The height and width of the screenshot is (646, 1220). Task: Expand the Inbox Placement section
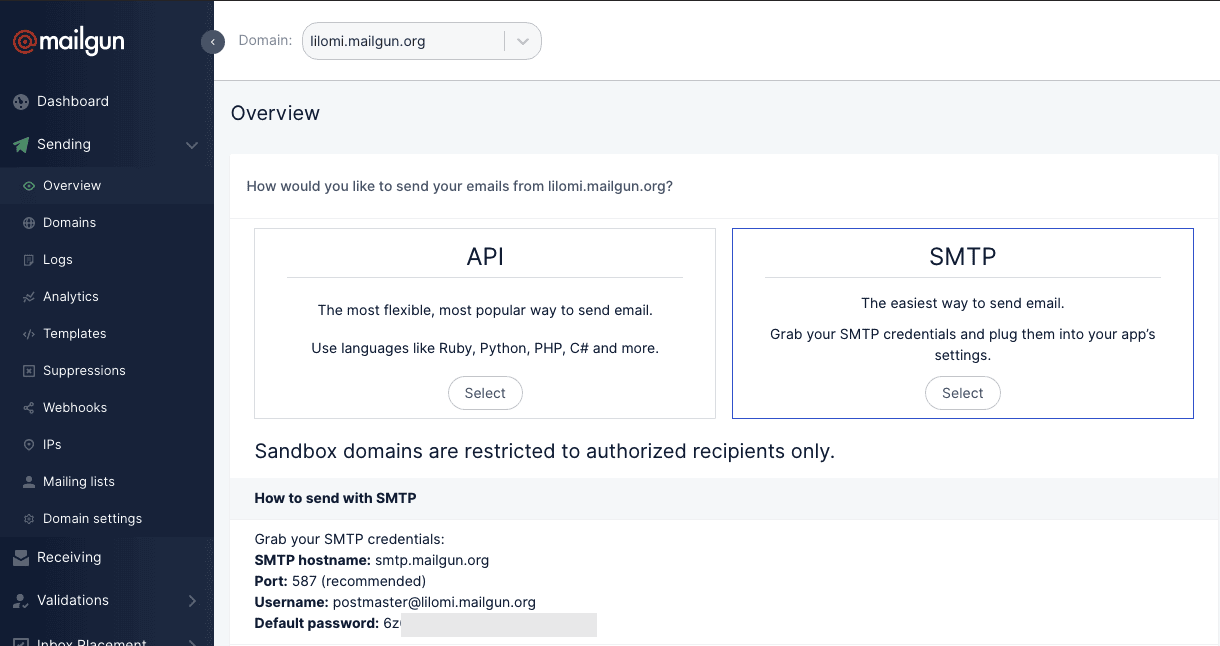pos(192,640)
